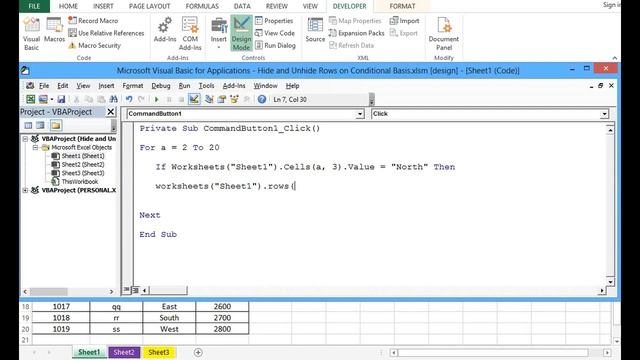Viewport: 640px width, 360px height.
Task: Start Record Macro
Action: [x=93, y=20]
